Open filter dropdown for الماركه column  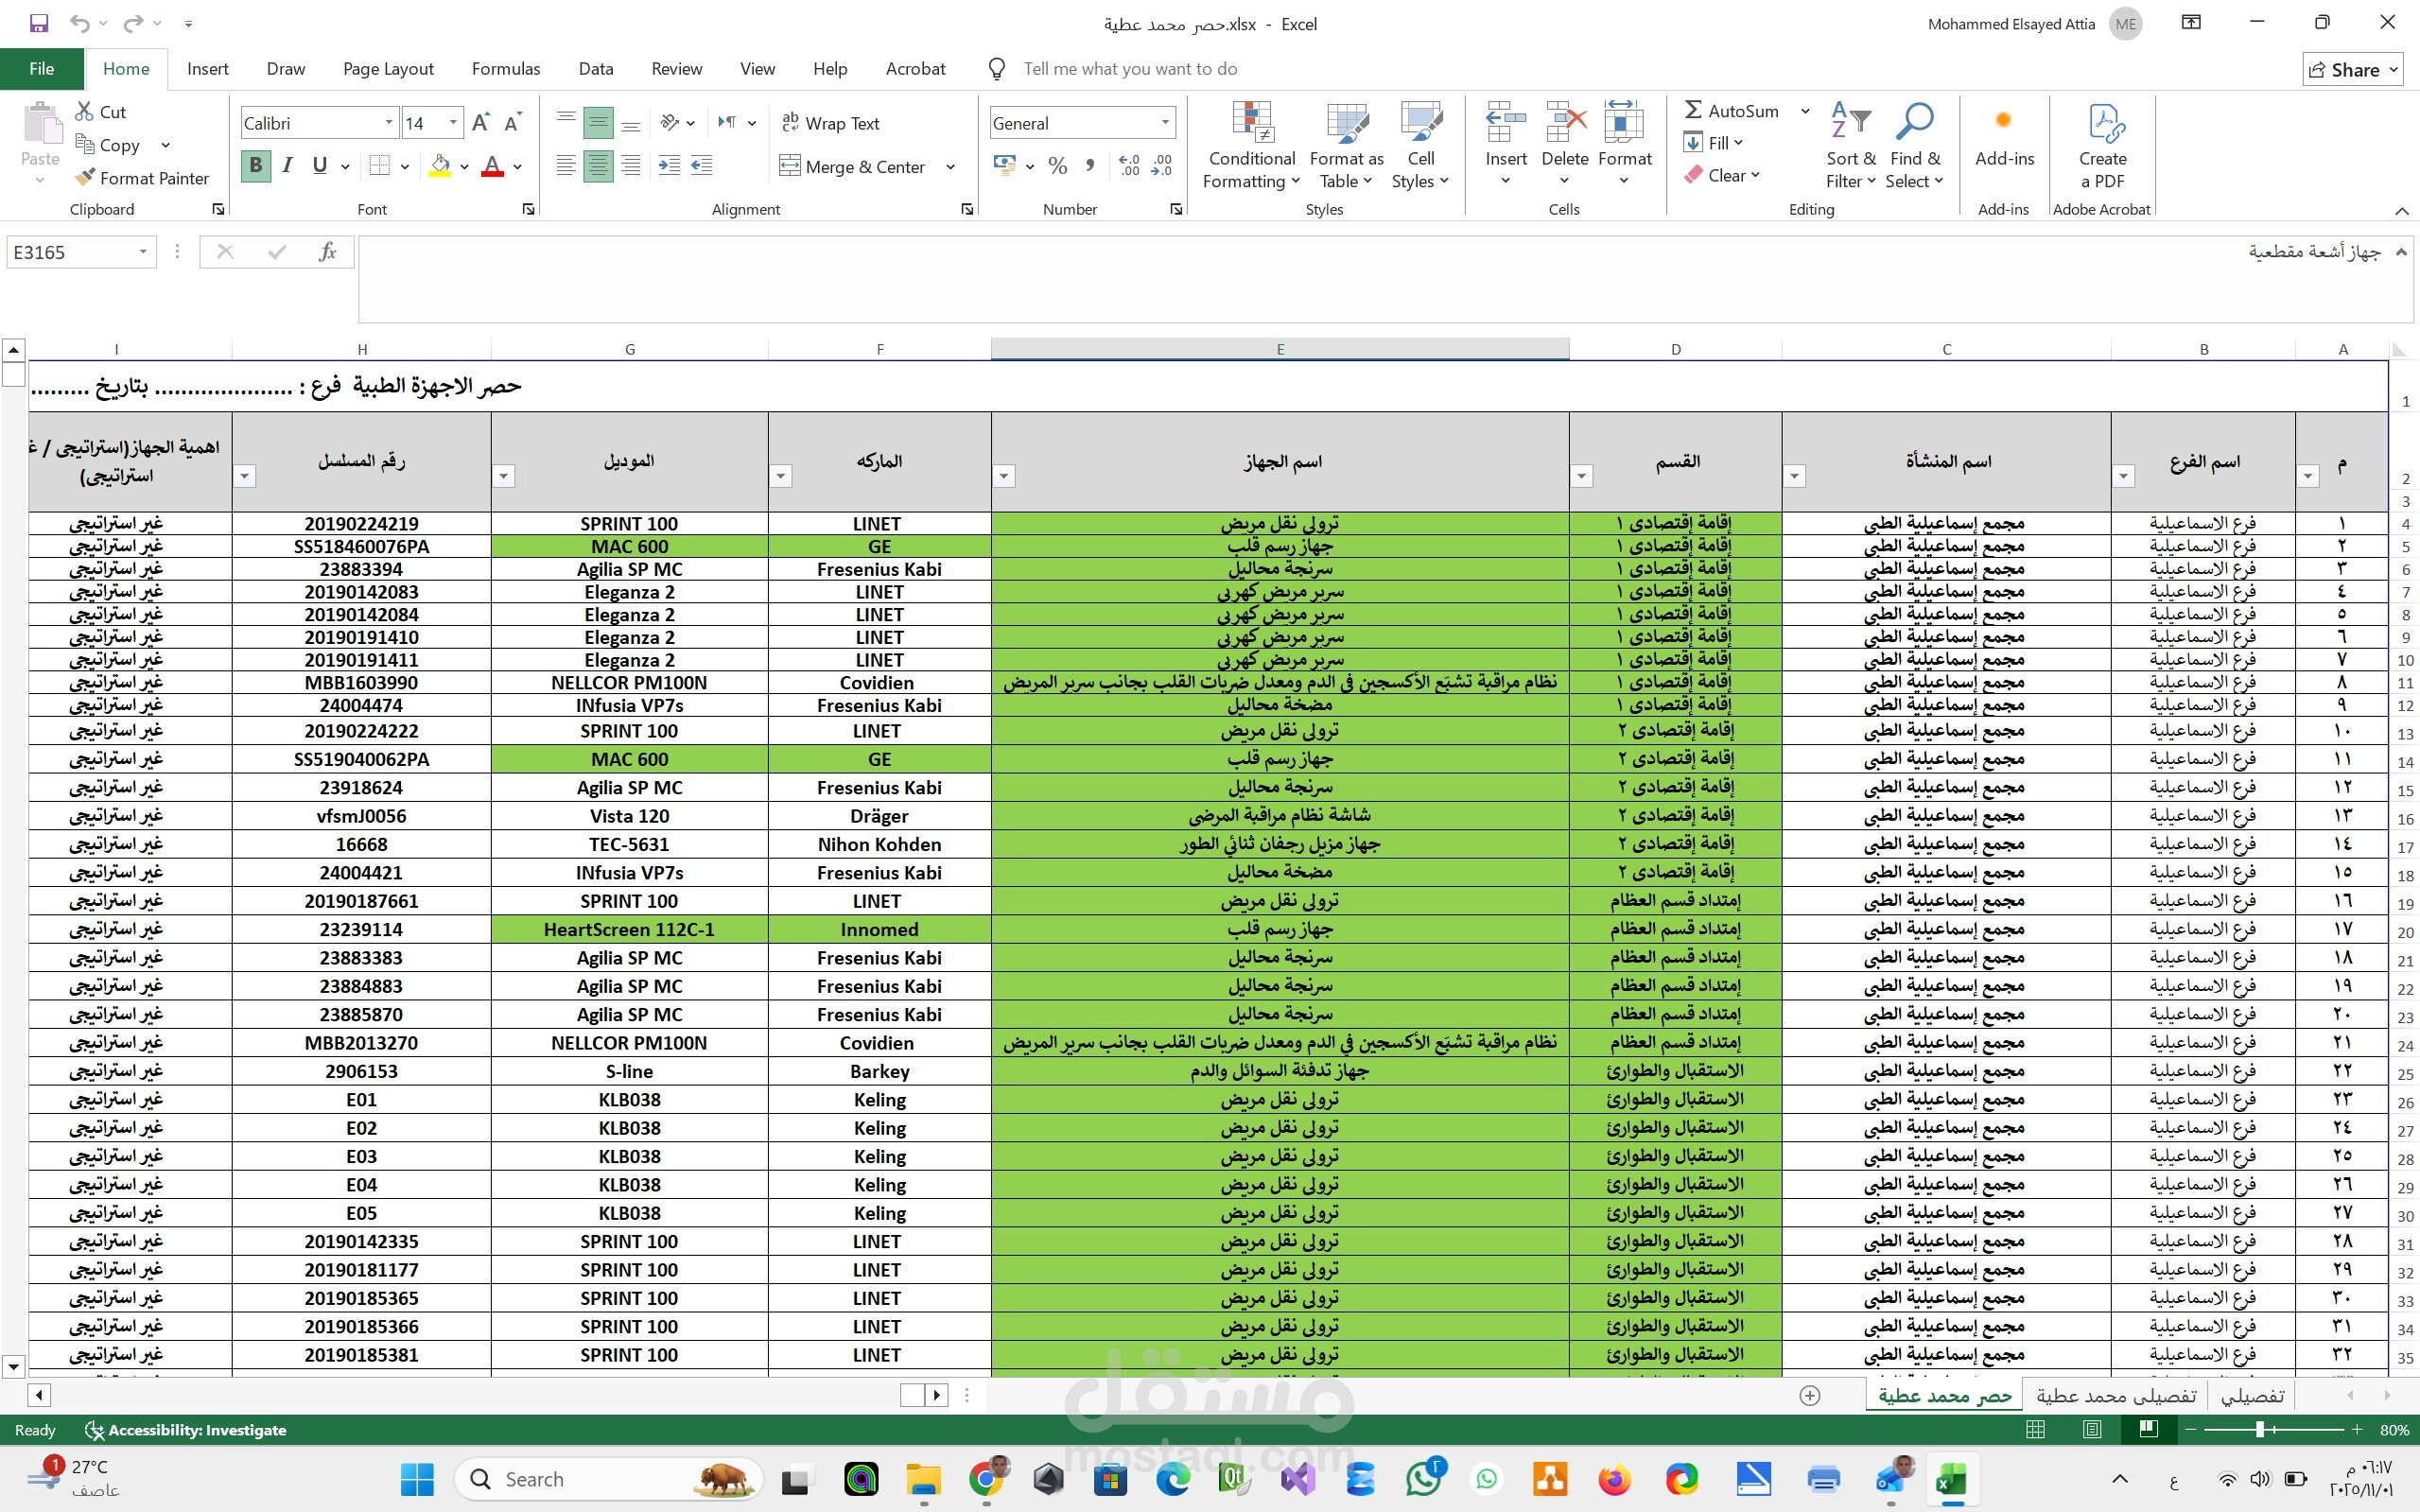tap(781, 476)
